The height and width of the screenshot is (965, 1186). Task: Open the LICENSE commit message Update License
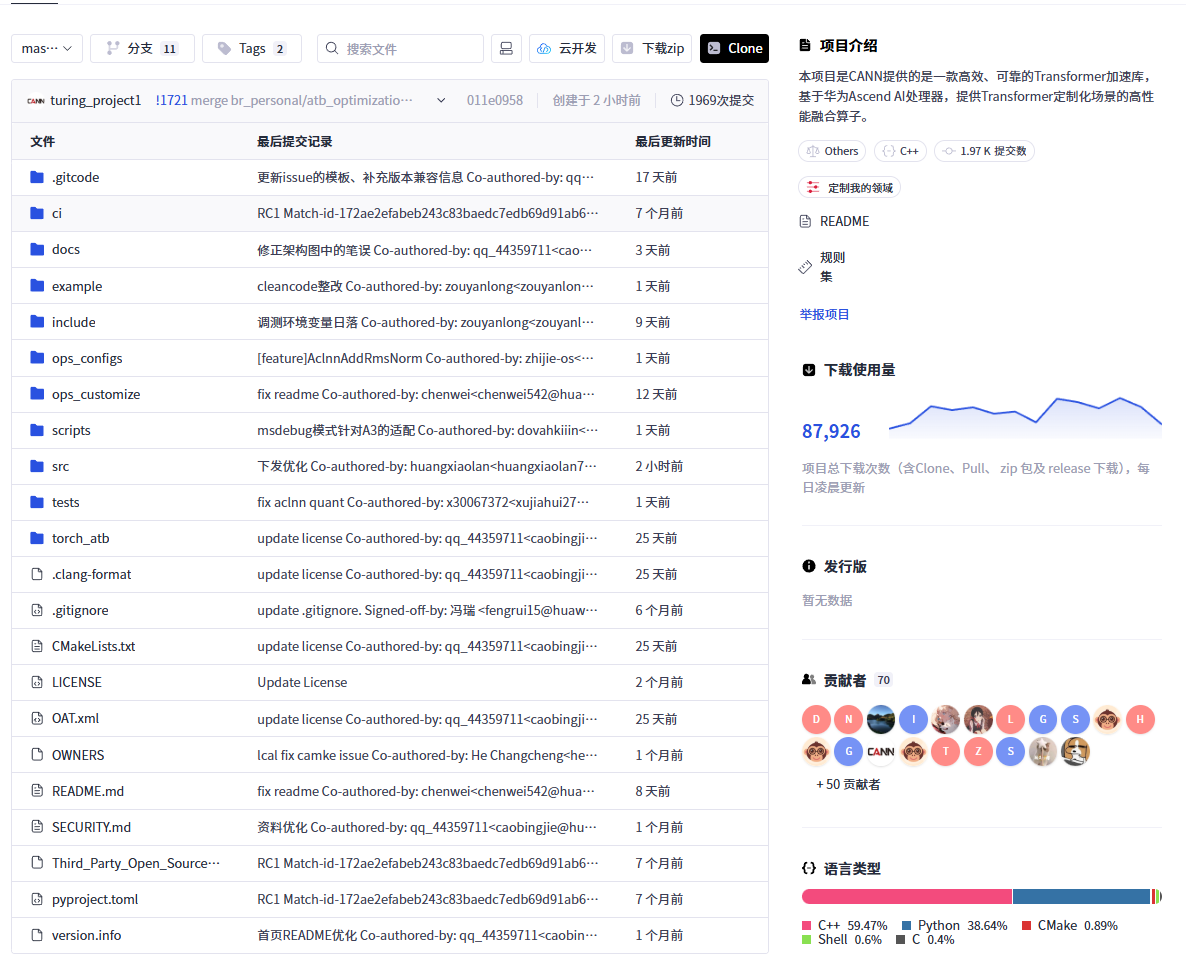[302, 682]
